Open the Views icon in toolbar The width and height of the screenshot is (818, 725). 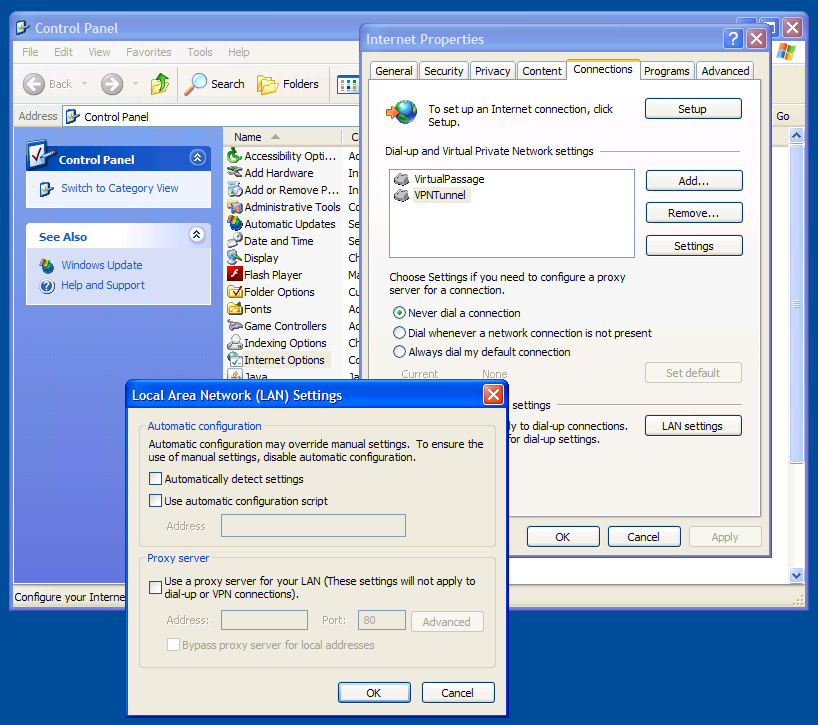(x=347, y=84)
